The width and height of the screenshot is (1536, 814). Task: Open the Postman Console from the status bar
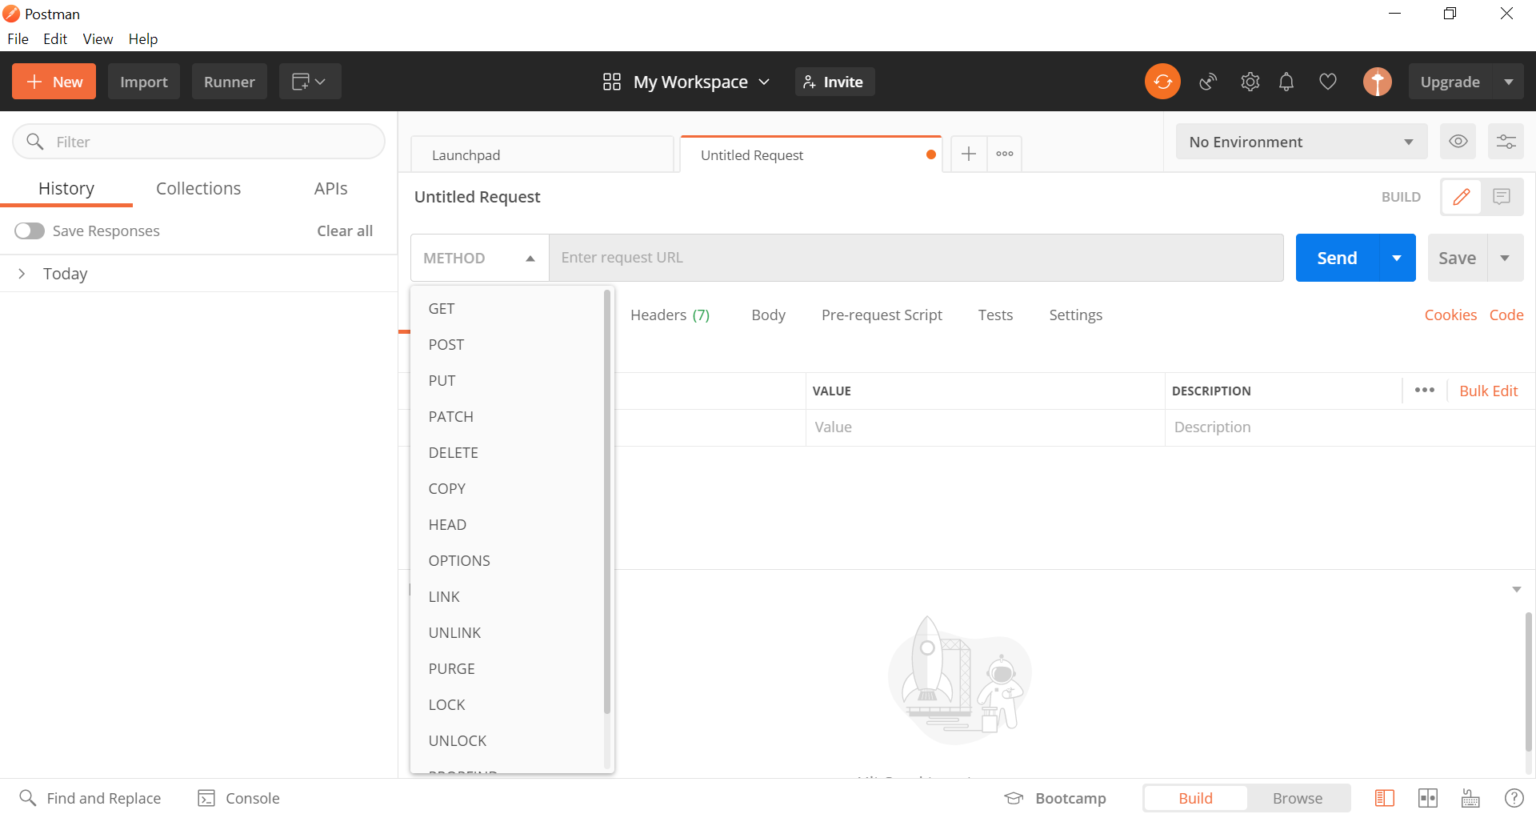(x=239, y=798)
